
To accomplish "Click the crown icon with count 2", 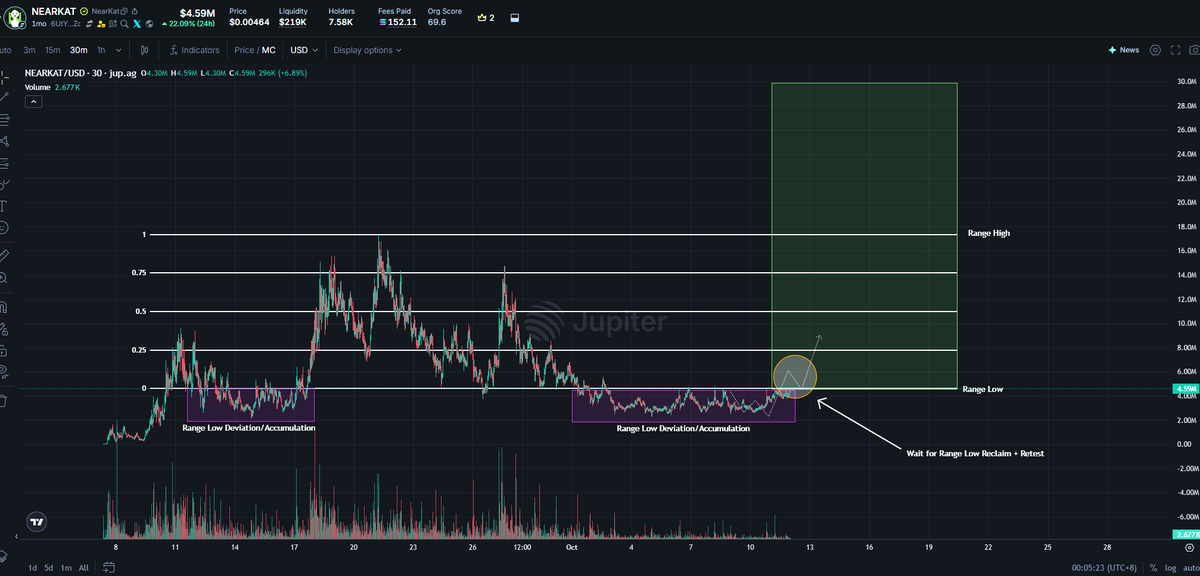I will [x=487, y=17].
